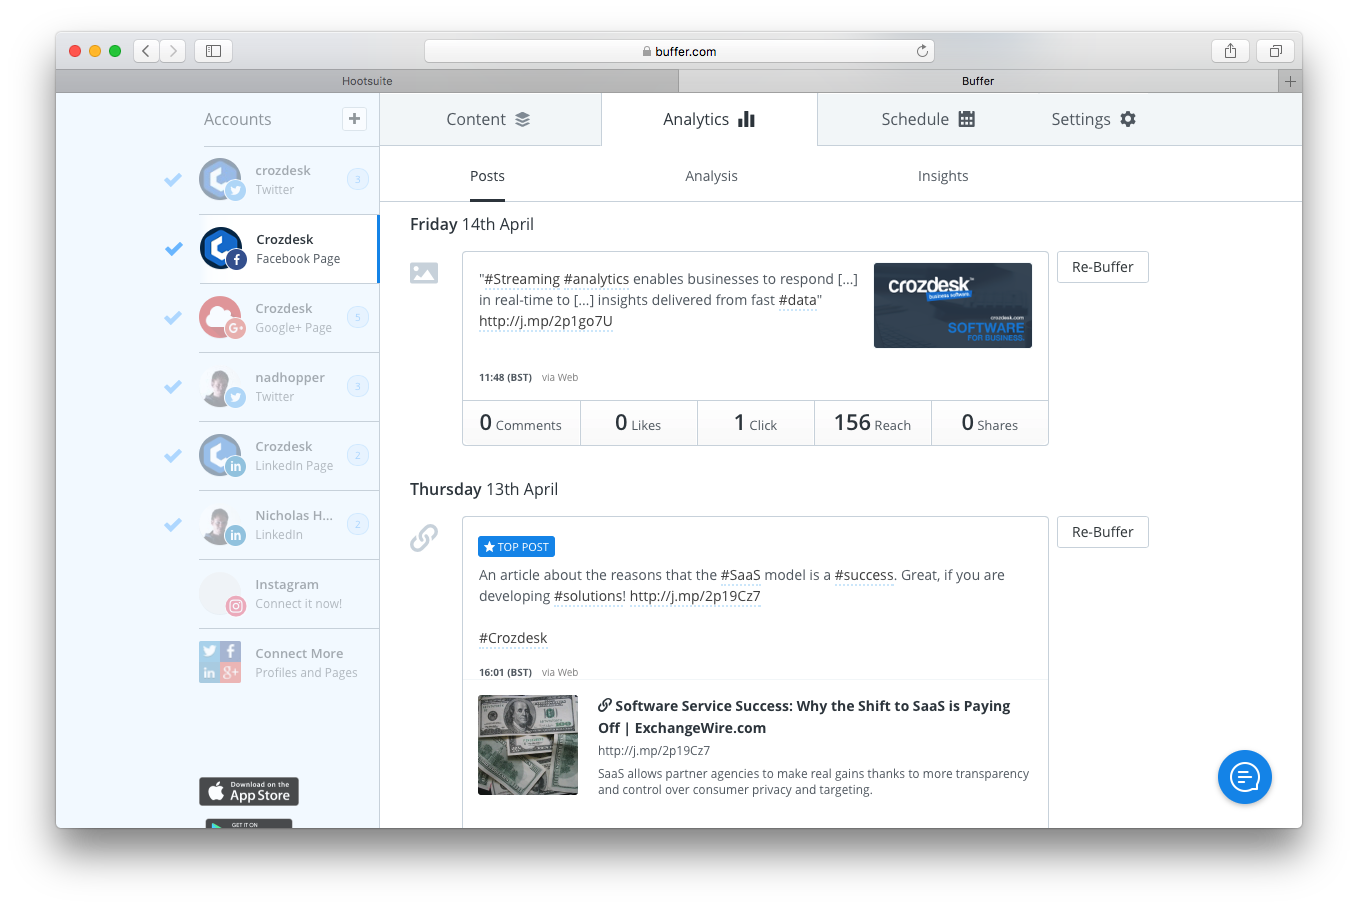Click image post type icon for Friday post

(x=424, y=272)
